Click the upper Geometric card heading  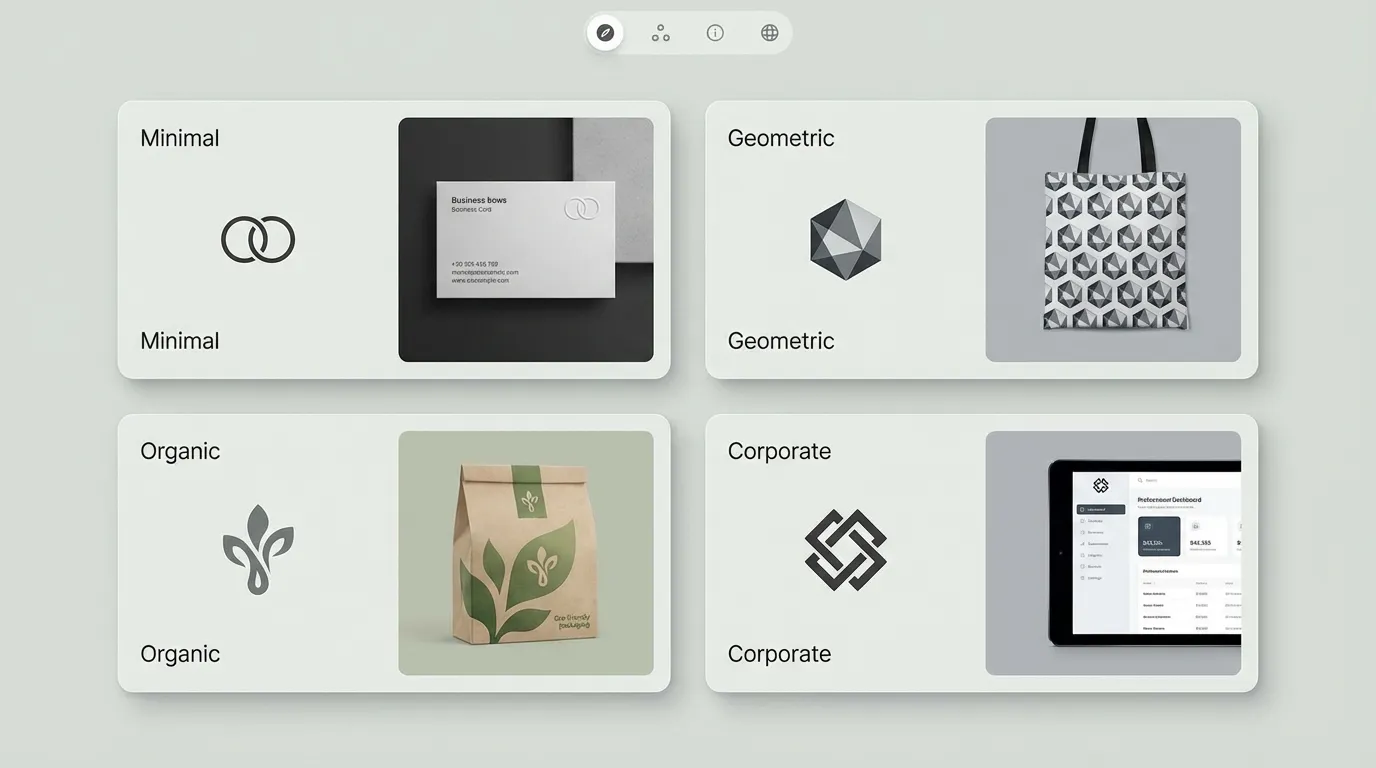780,138
